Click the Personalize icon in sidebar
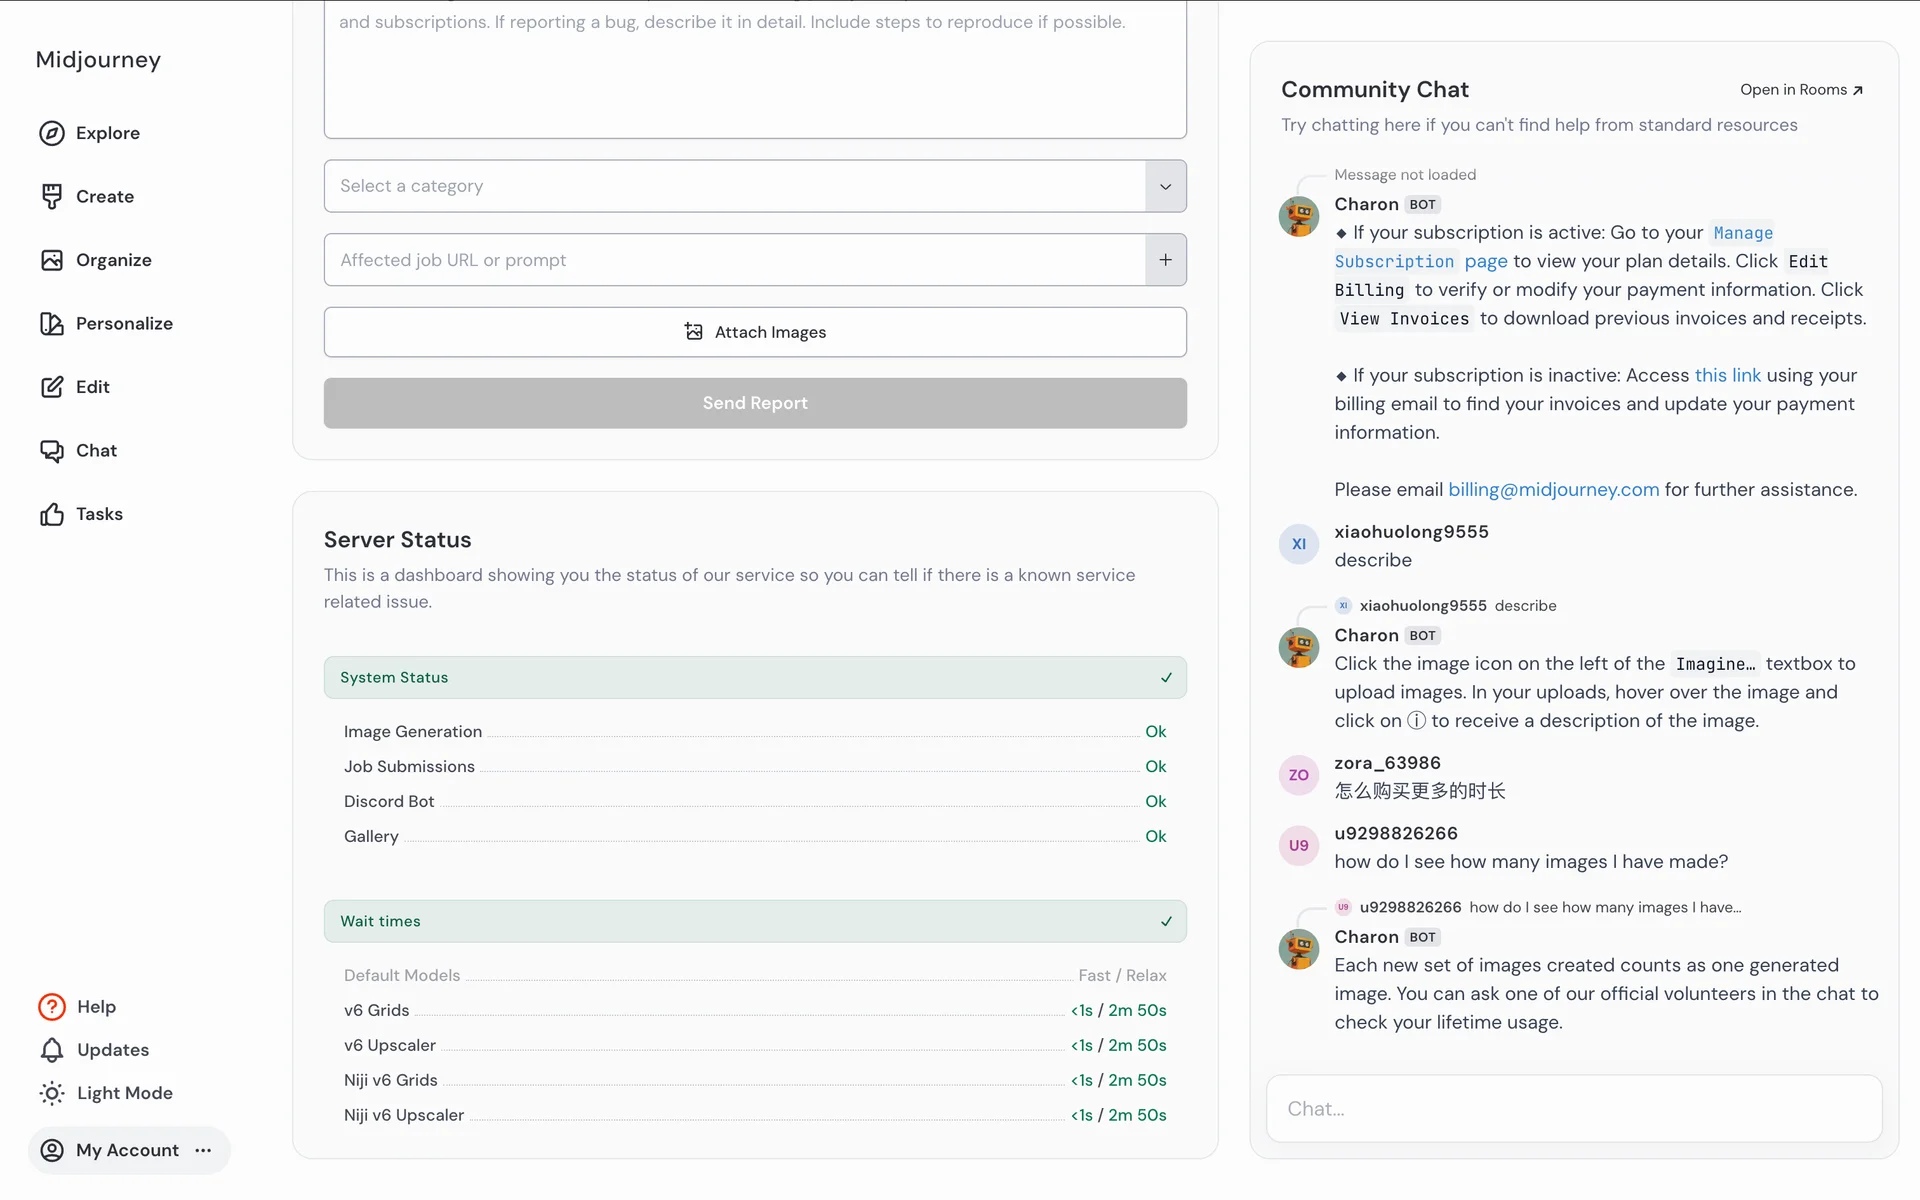The image size is (1920, 1200). point(52,323)
